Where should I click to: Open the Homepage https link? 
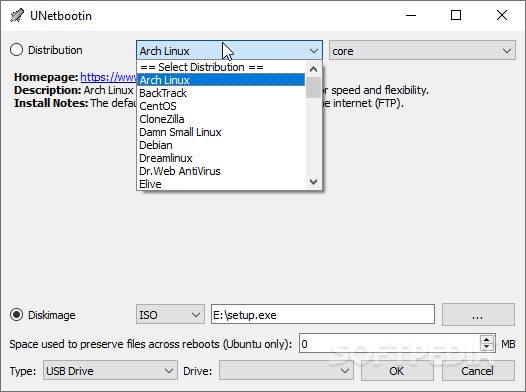[108, 77]
